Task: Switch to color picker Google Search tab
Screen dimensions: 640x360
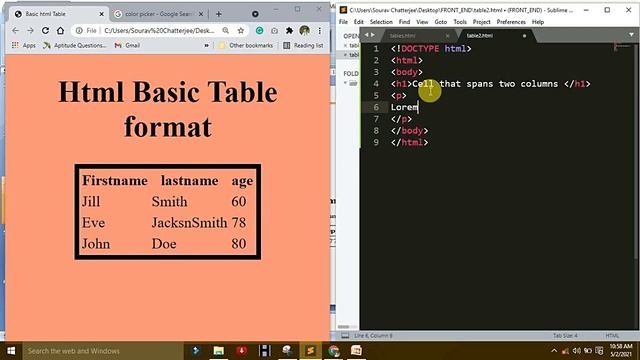Action: (x=158, y=14)
